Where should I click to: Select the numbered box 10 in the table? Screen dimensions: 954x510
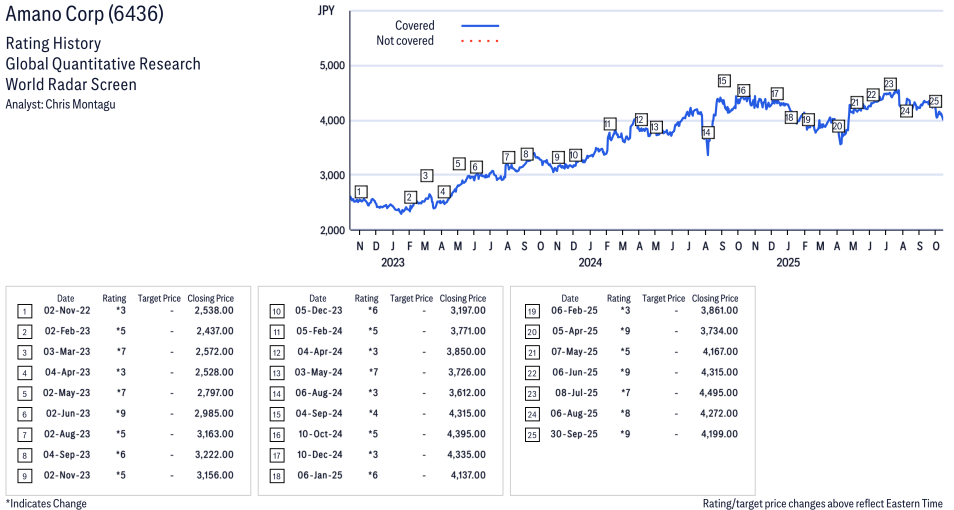tap(276, 311)
